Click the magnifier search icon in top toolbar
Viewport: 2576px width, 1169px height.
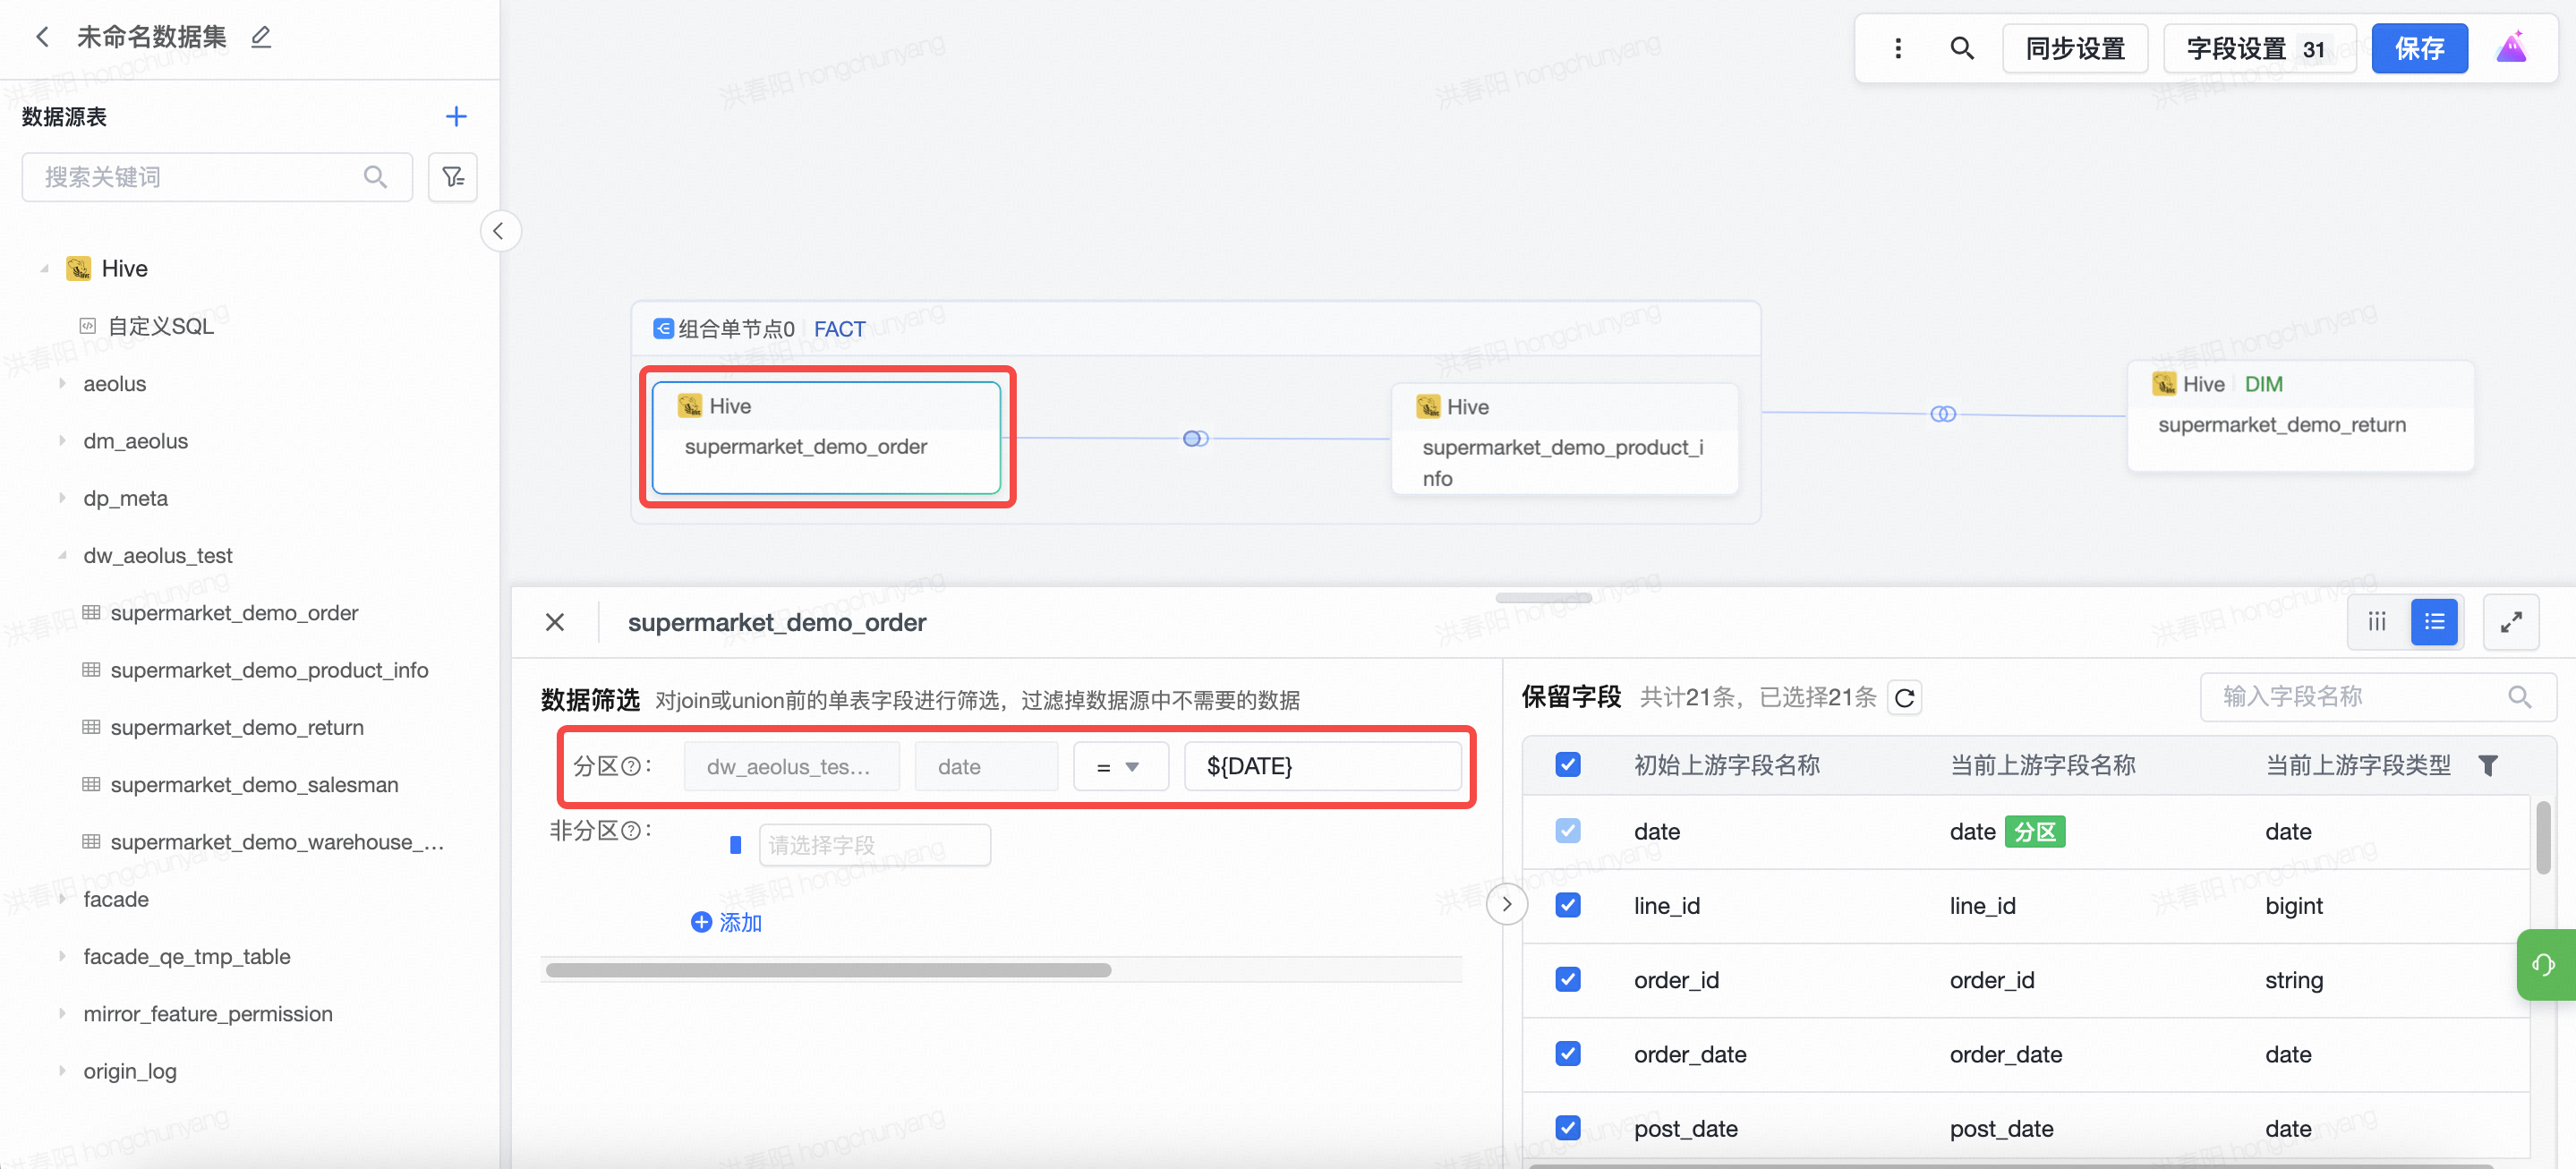1961,48
